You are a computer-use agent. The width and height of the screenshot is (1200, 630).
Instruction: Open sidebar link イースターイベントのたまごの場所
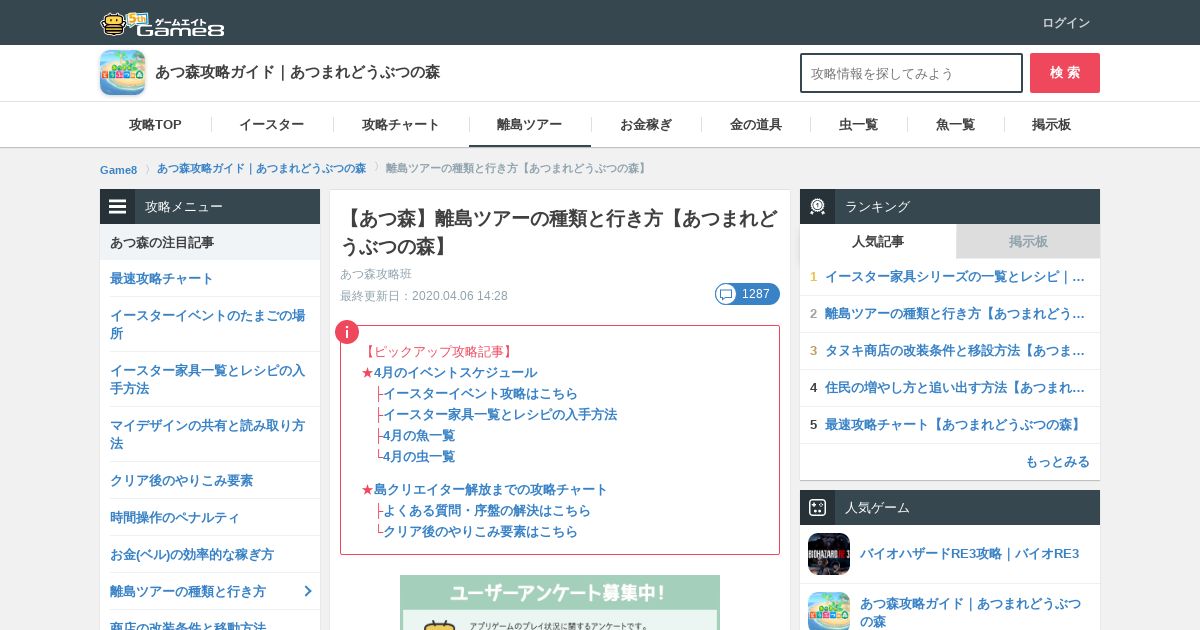coord(208,324)
